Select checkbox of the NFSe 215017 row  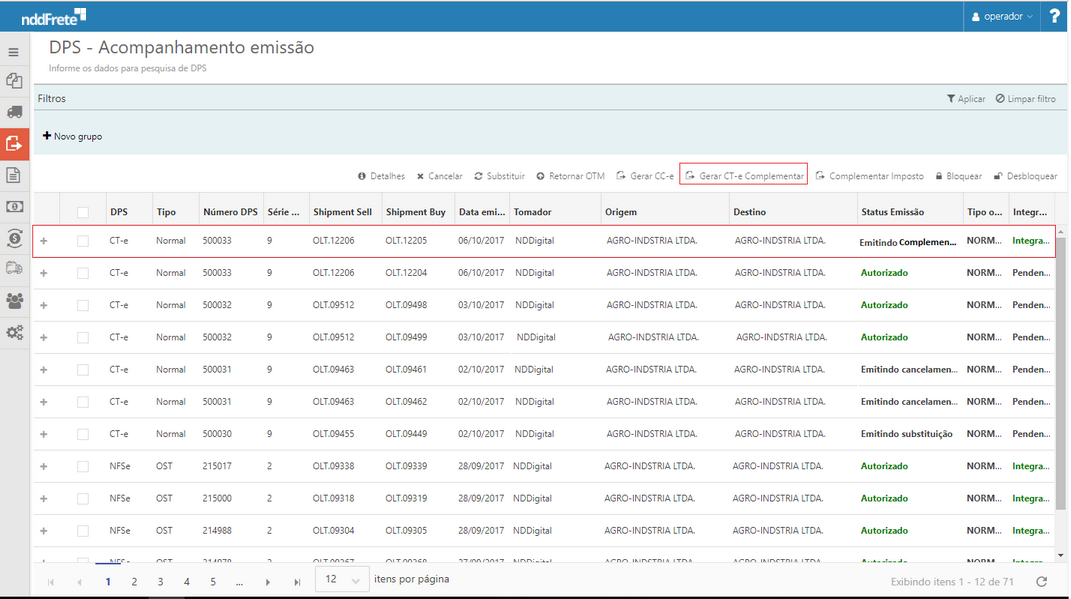point(83,466)
